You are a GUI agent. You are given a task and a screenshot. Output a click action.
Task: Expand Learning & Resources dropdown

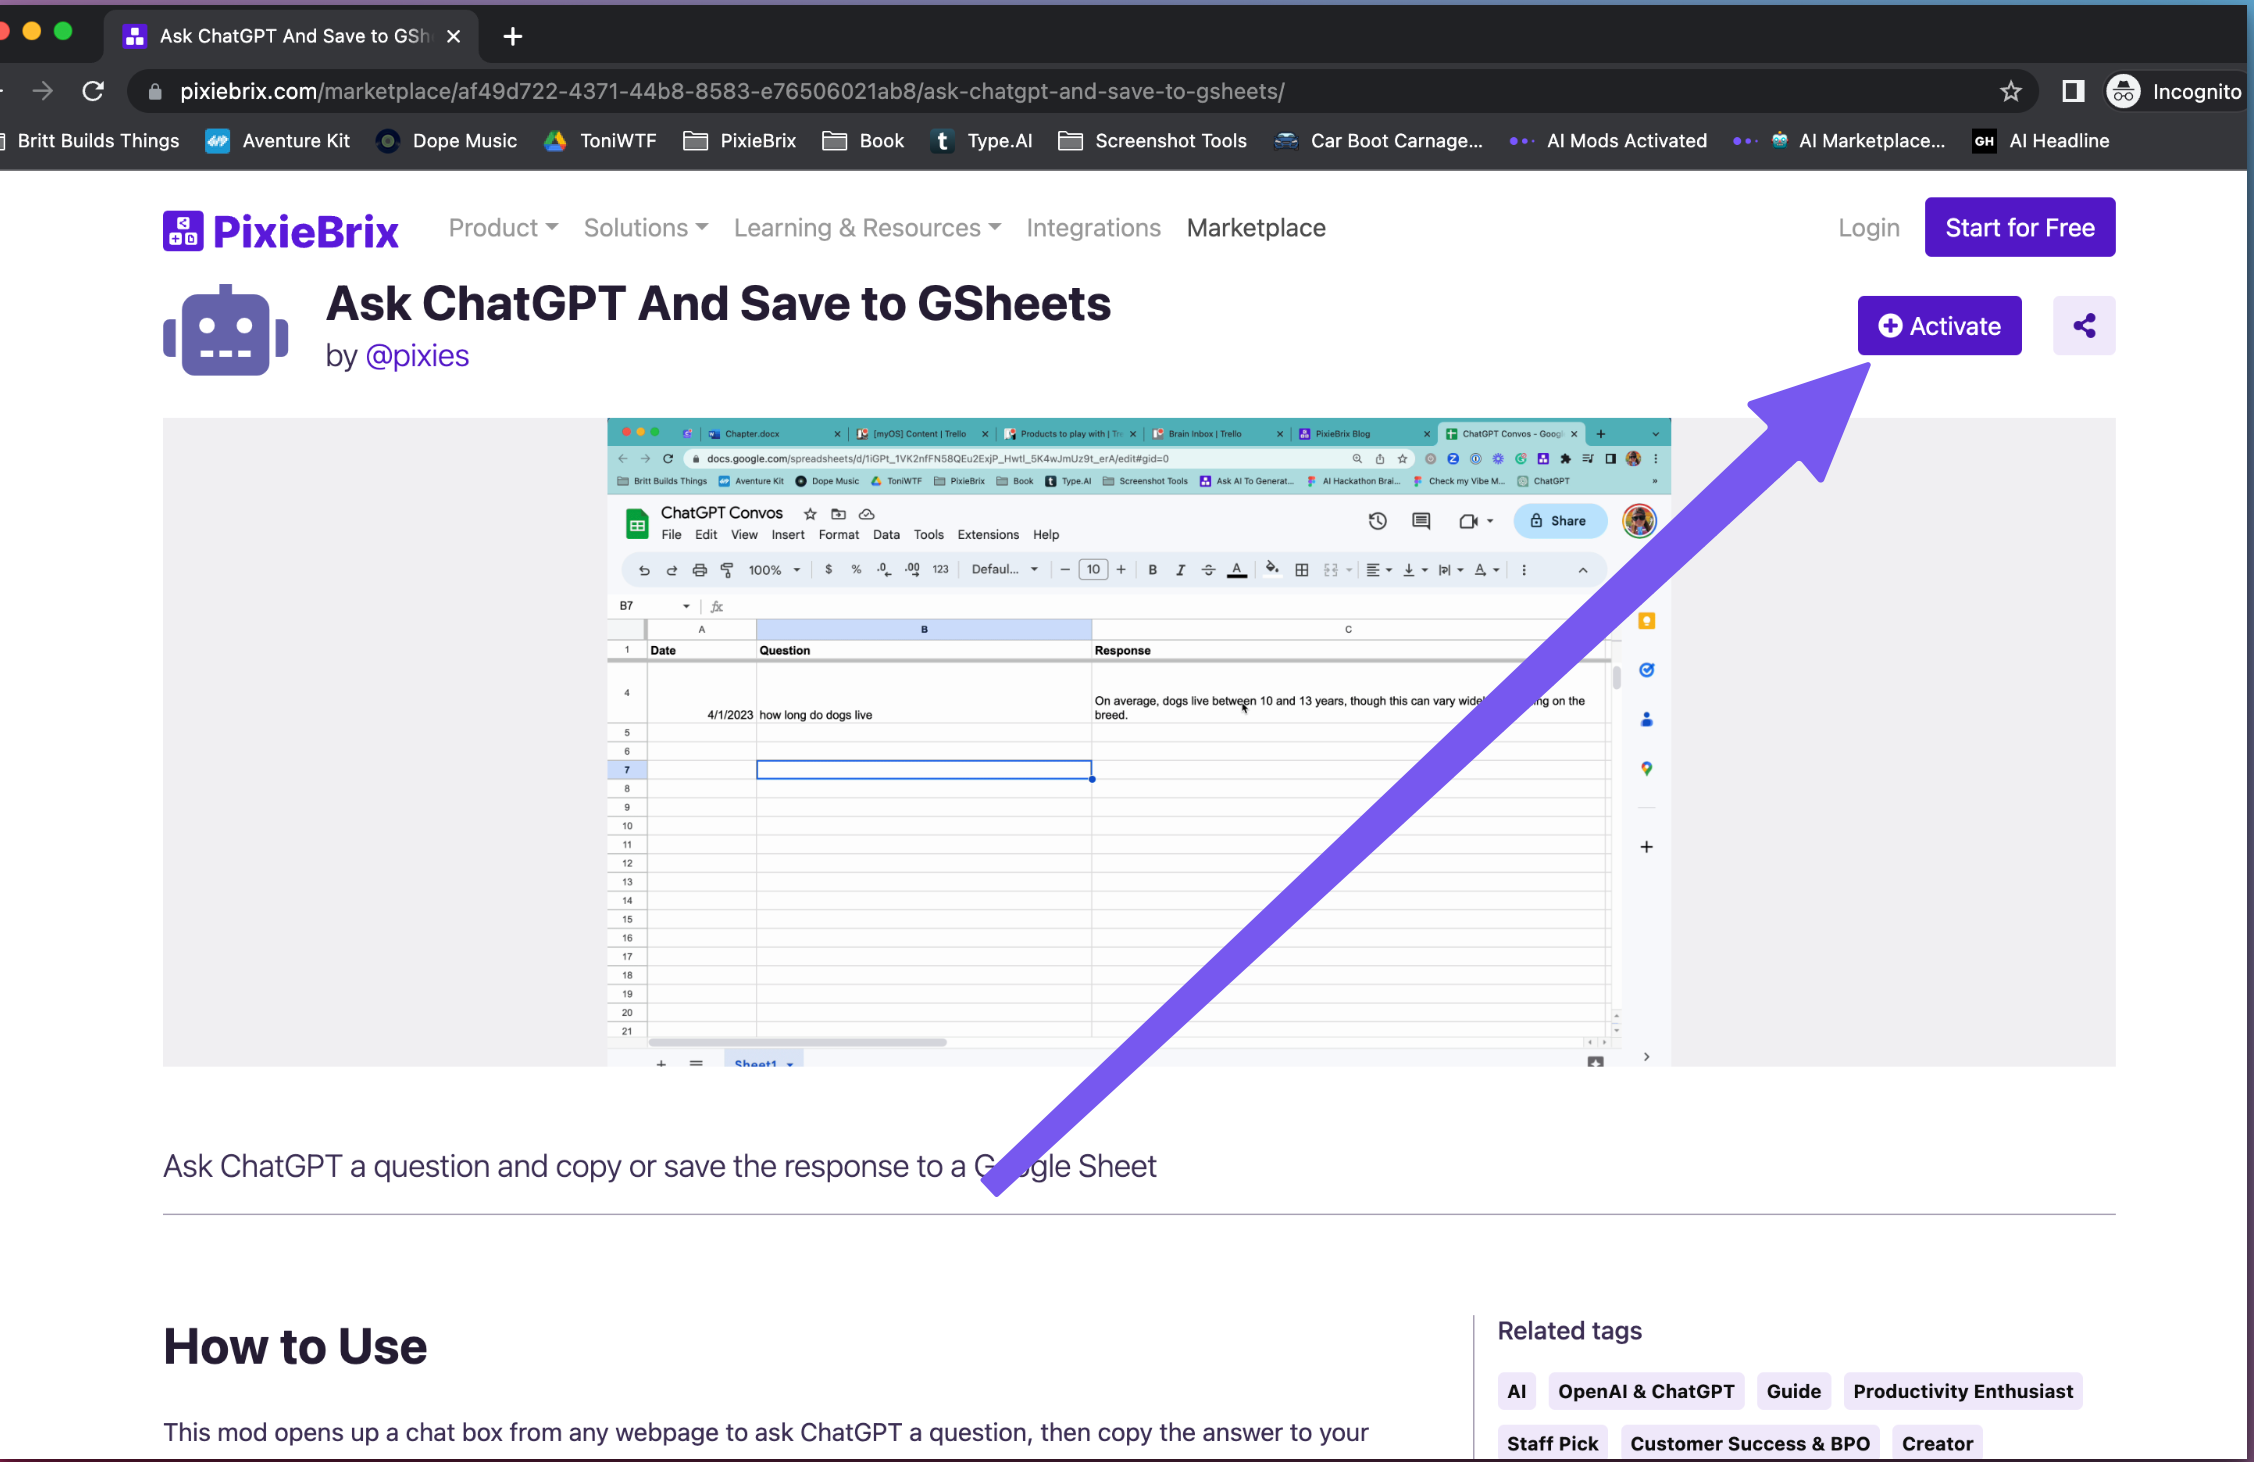click(x=867, y=228)
